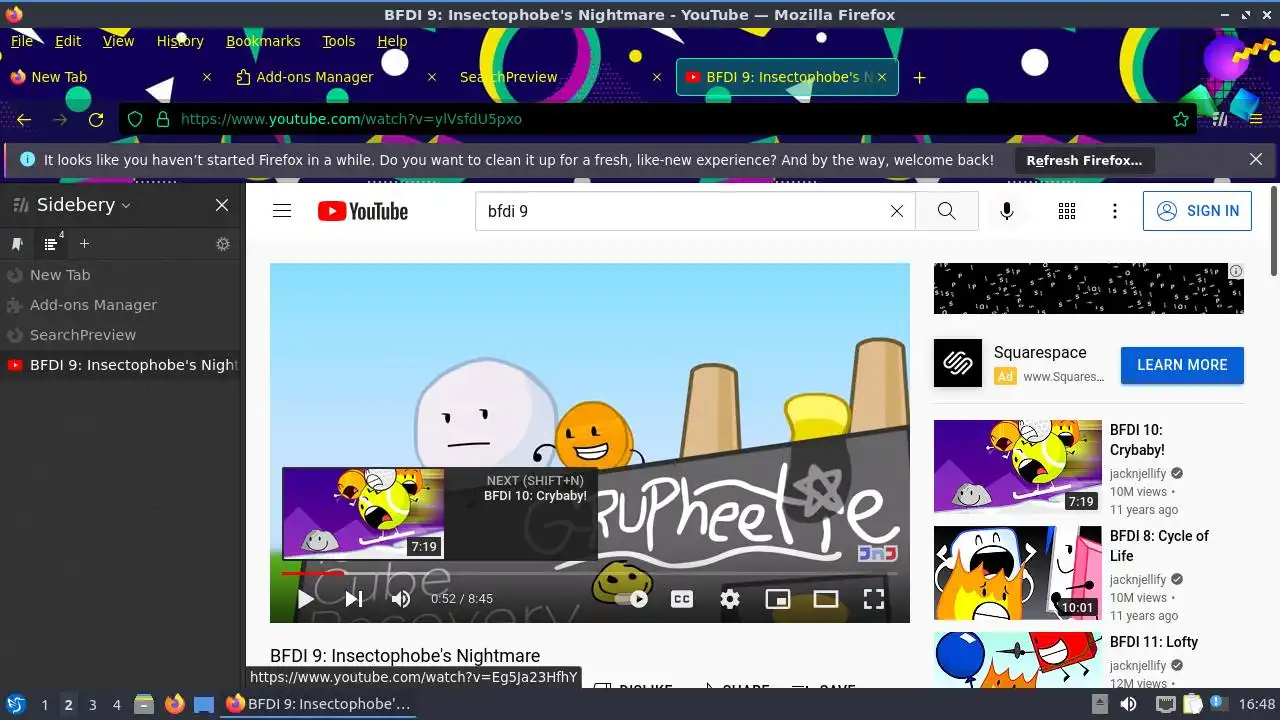Image resolution: width=1280 pixels, height=720 pixels.
Task: Dismiss the Refresh Firefox notification bar
Action: click(x=1256, y=159)
